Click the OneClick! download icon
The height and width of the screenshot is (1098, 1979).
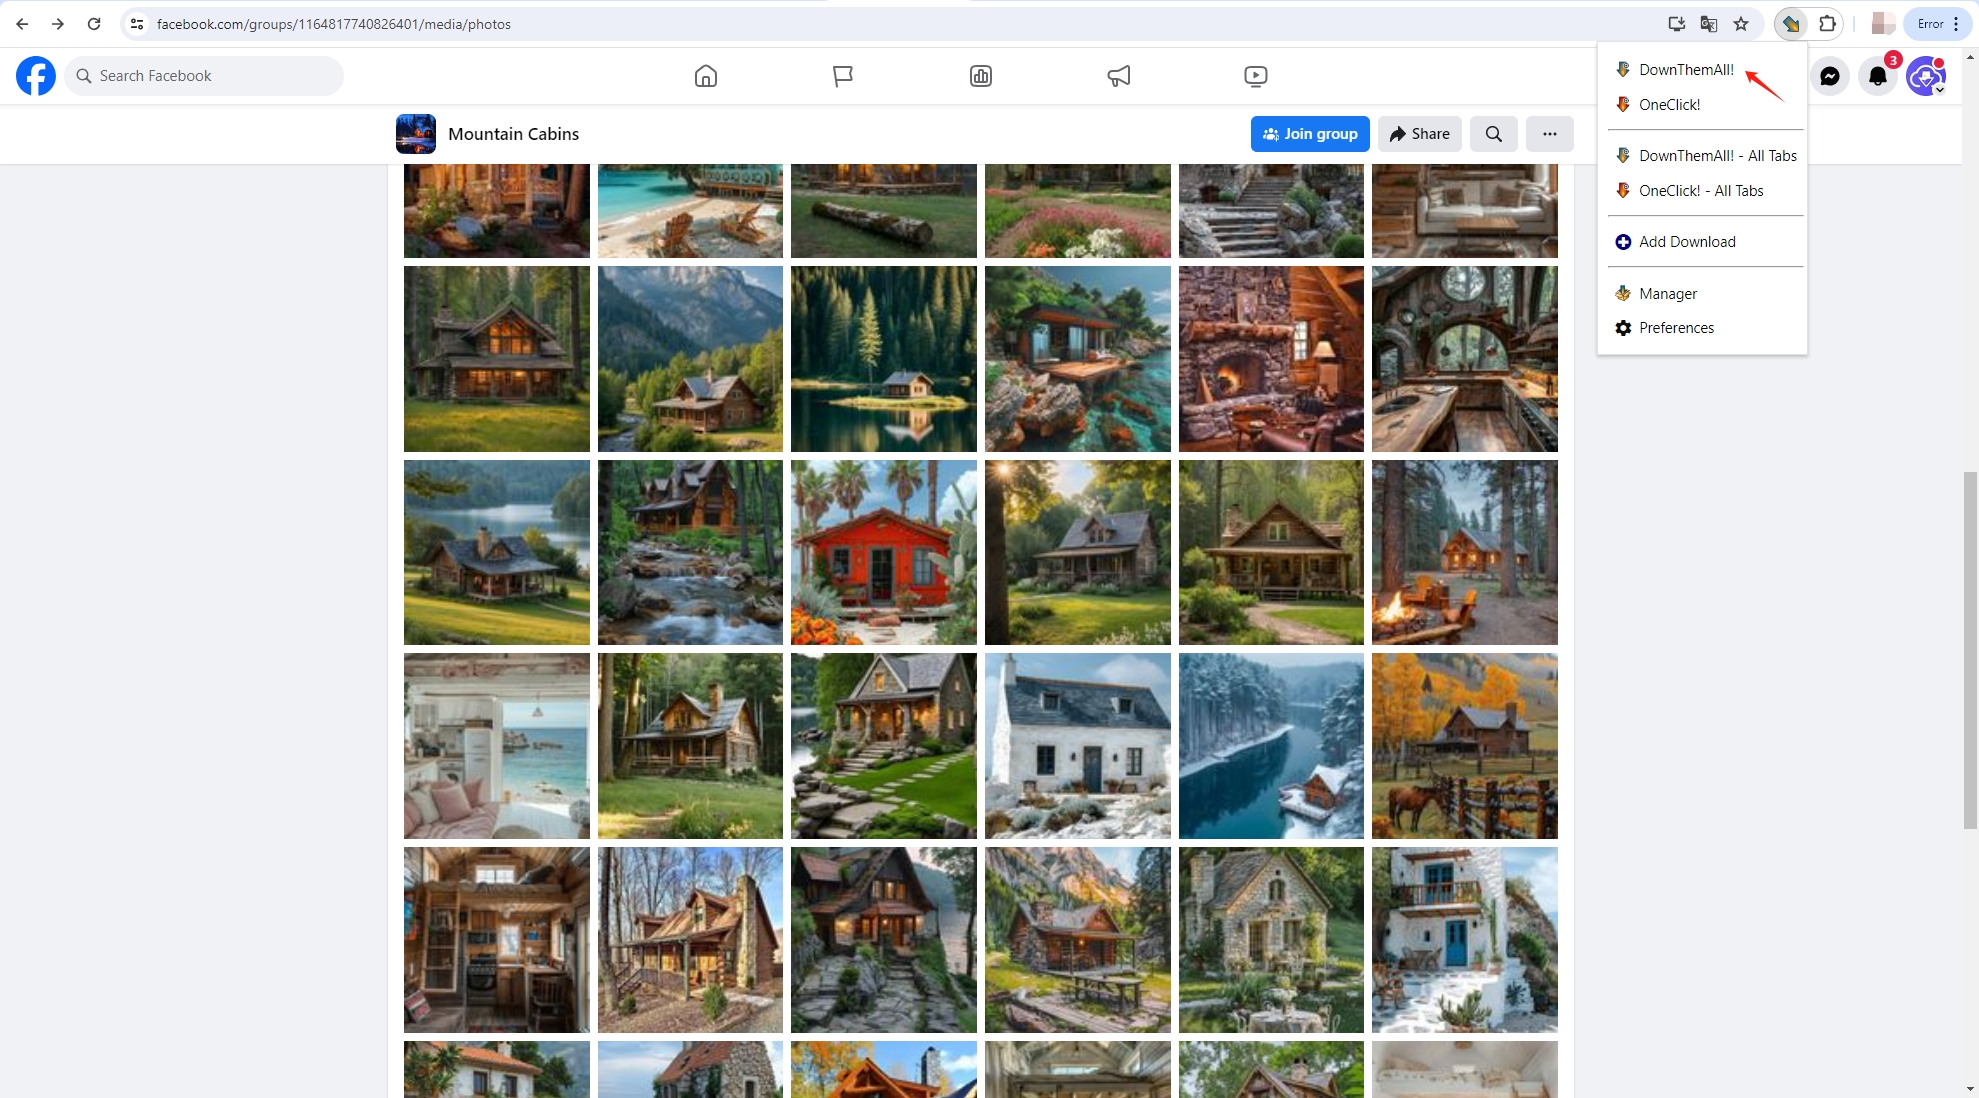click(1622, 104)
